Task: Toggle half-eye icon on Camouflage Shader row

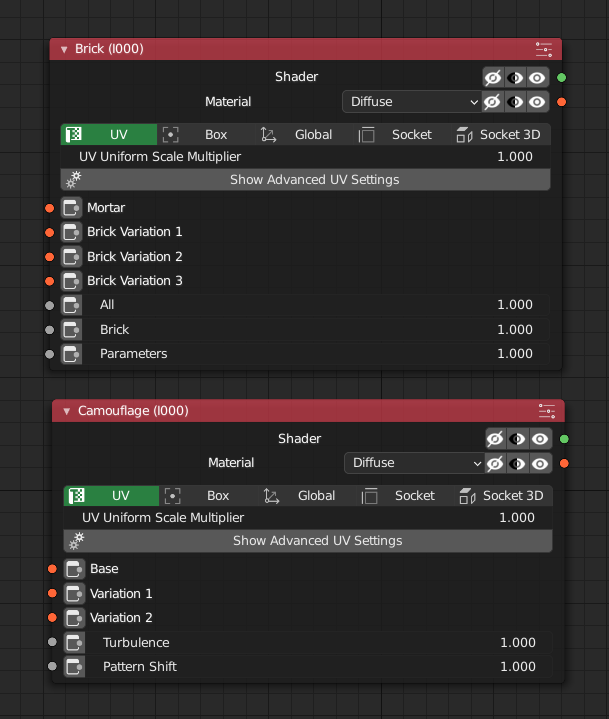Action: (518, 439)
